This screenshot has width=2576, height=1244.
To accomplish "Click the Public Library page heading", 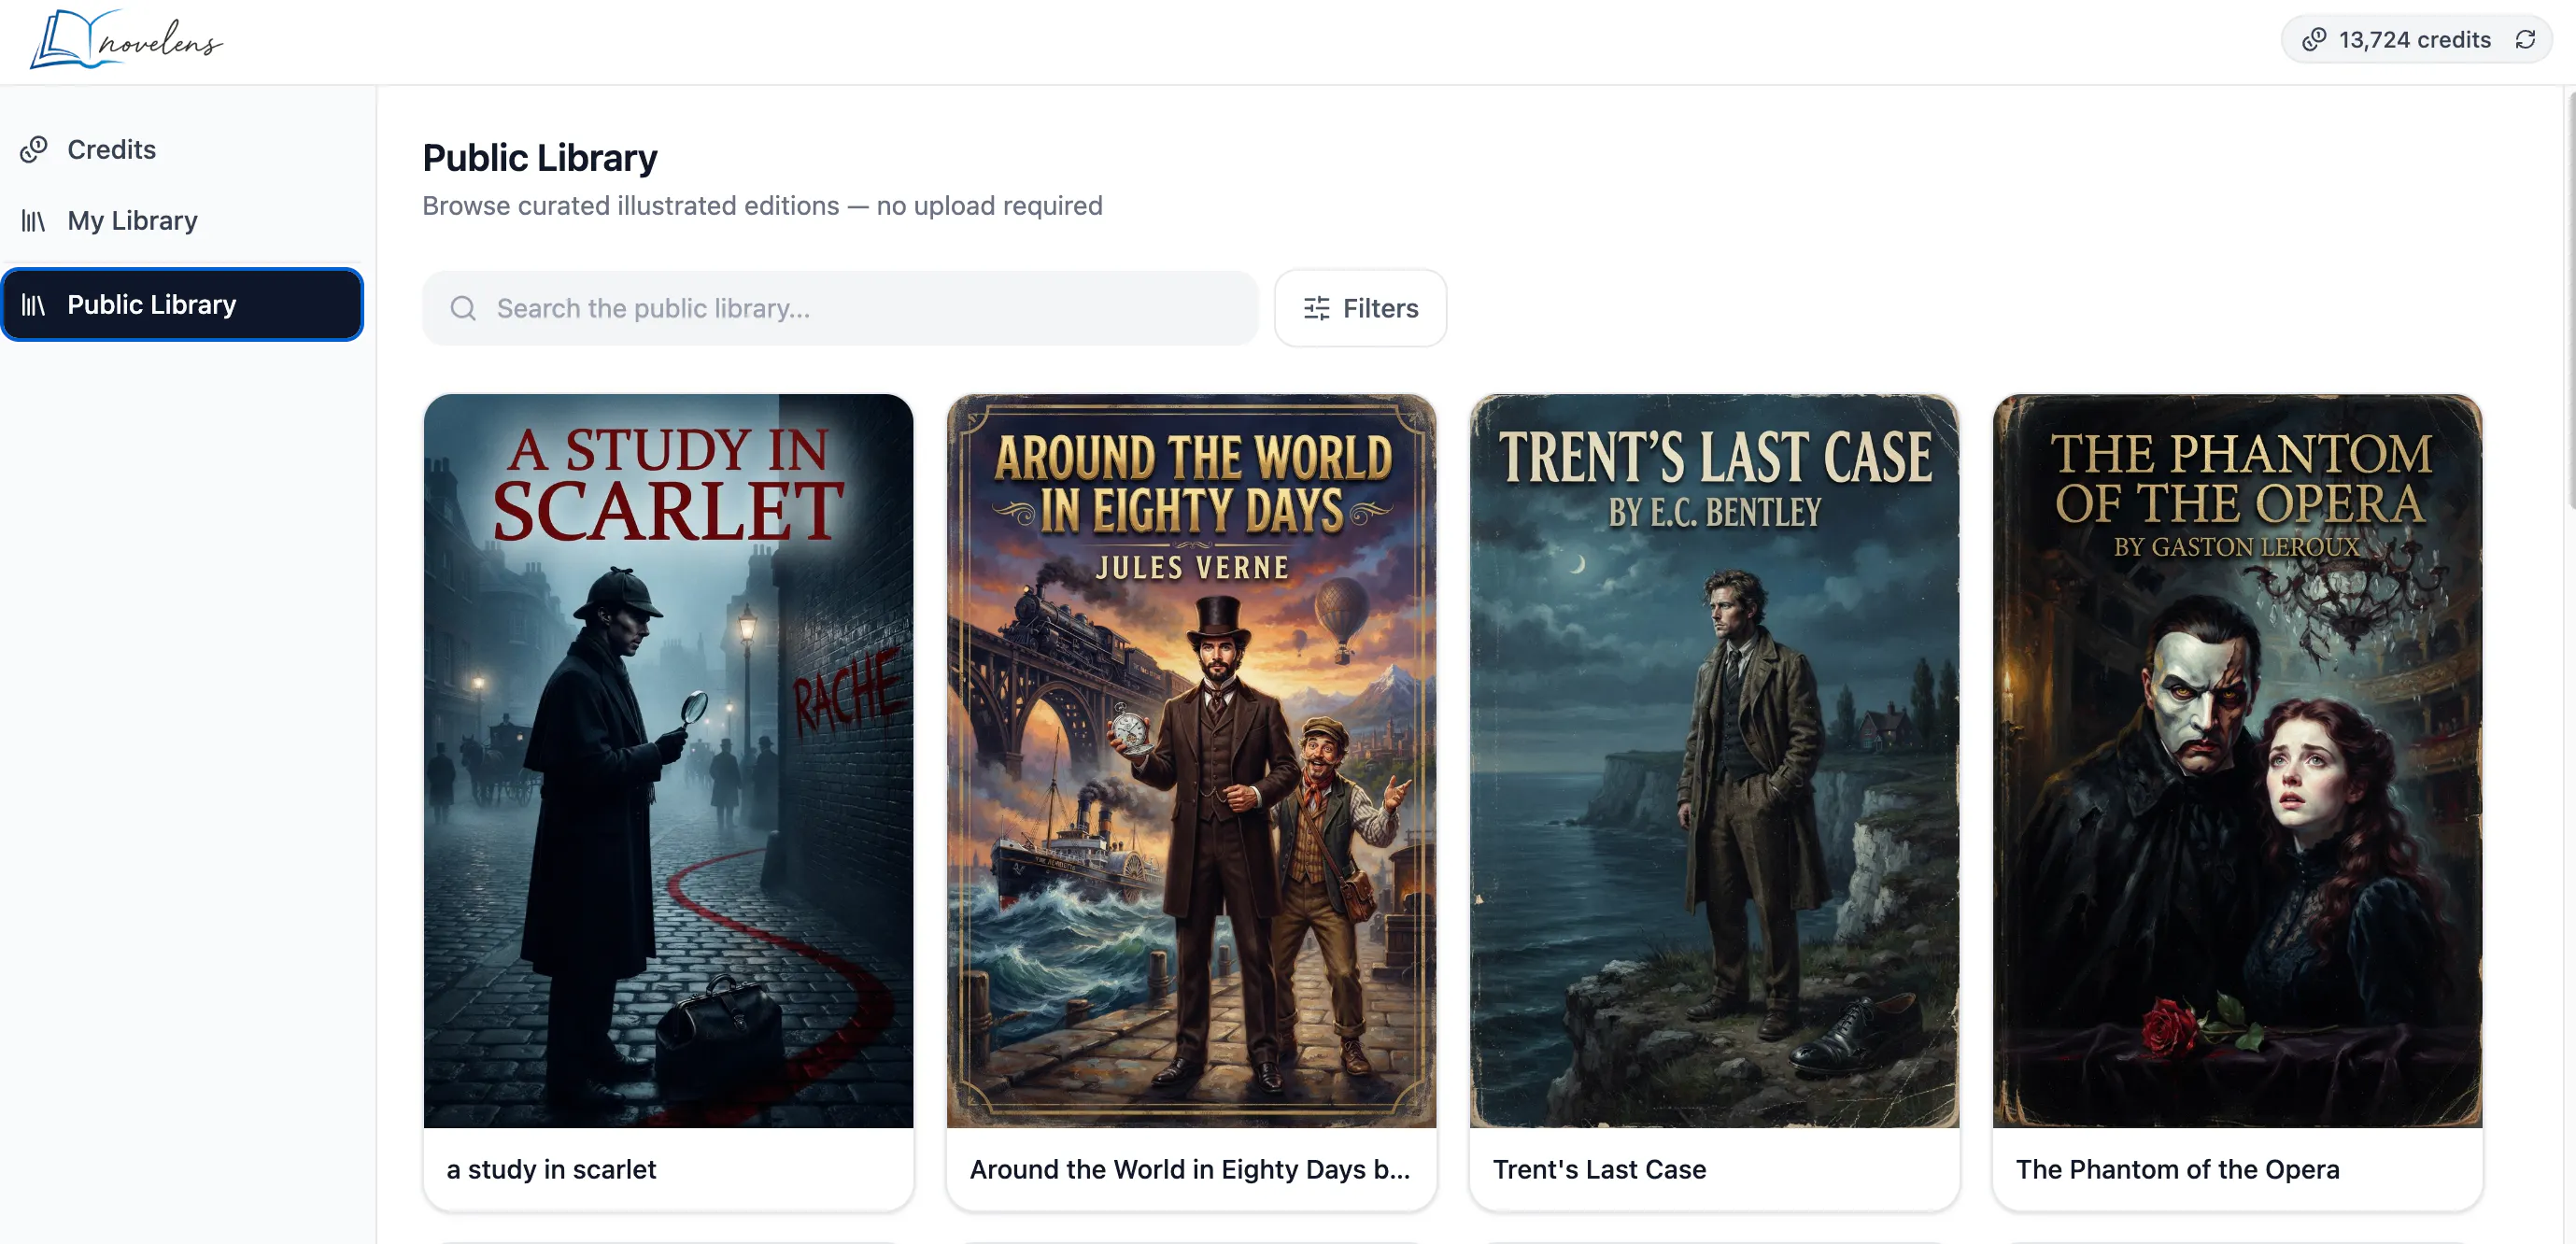I will (540, 158).
